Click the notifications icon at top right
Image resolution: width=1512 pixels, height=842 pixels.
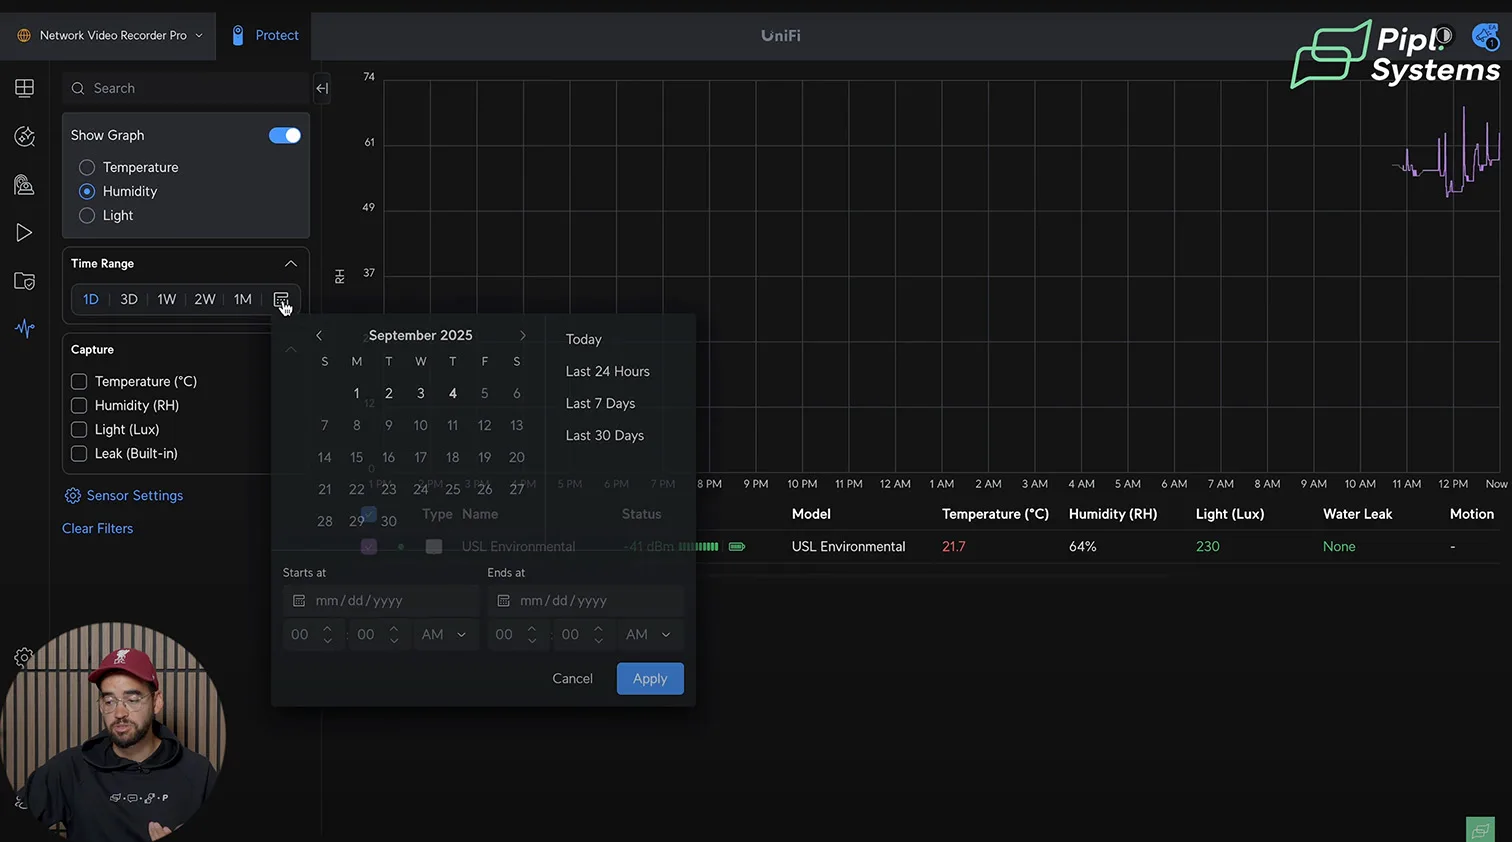coord(1485,37)
